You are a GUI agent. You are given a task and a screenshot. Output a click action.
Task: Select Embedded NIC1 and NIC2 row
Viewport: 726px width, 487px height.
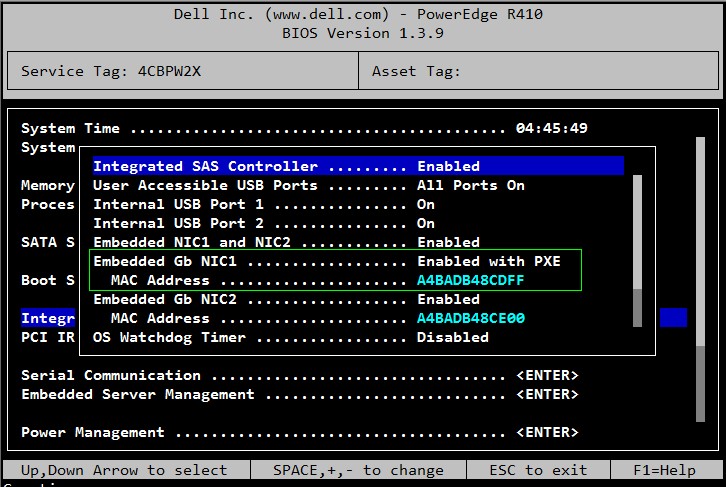click(x=287, y=242)
